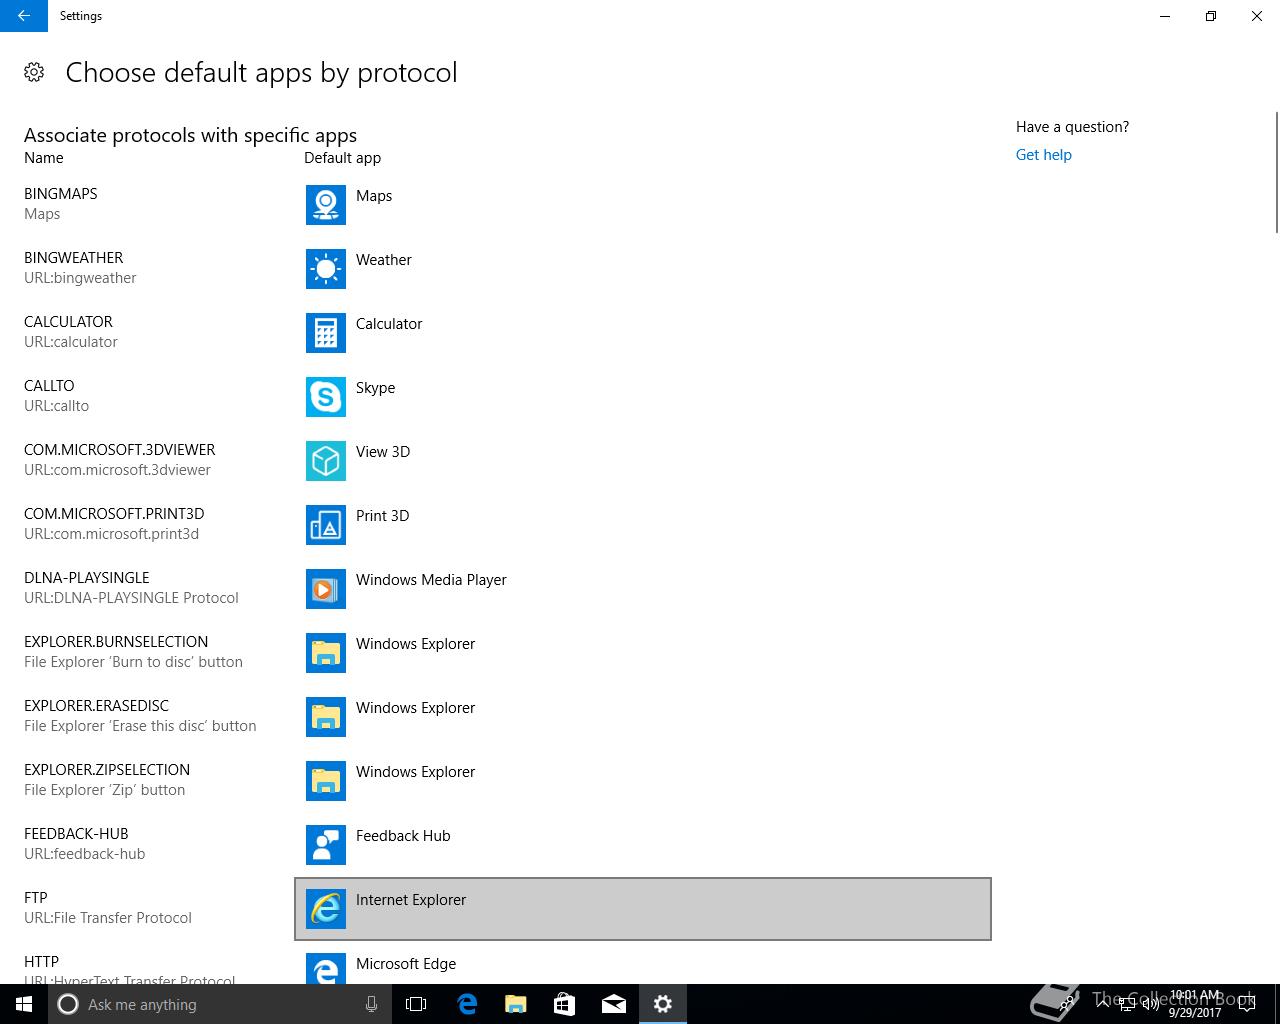
Task: Click the BINGMAPS protocol name
Action: click(x=61, y=194)
